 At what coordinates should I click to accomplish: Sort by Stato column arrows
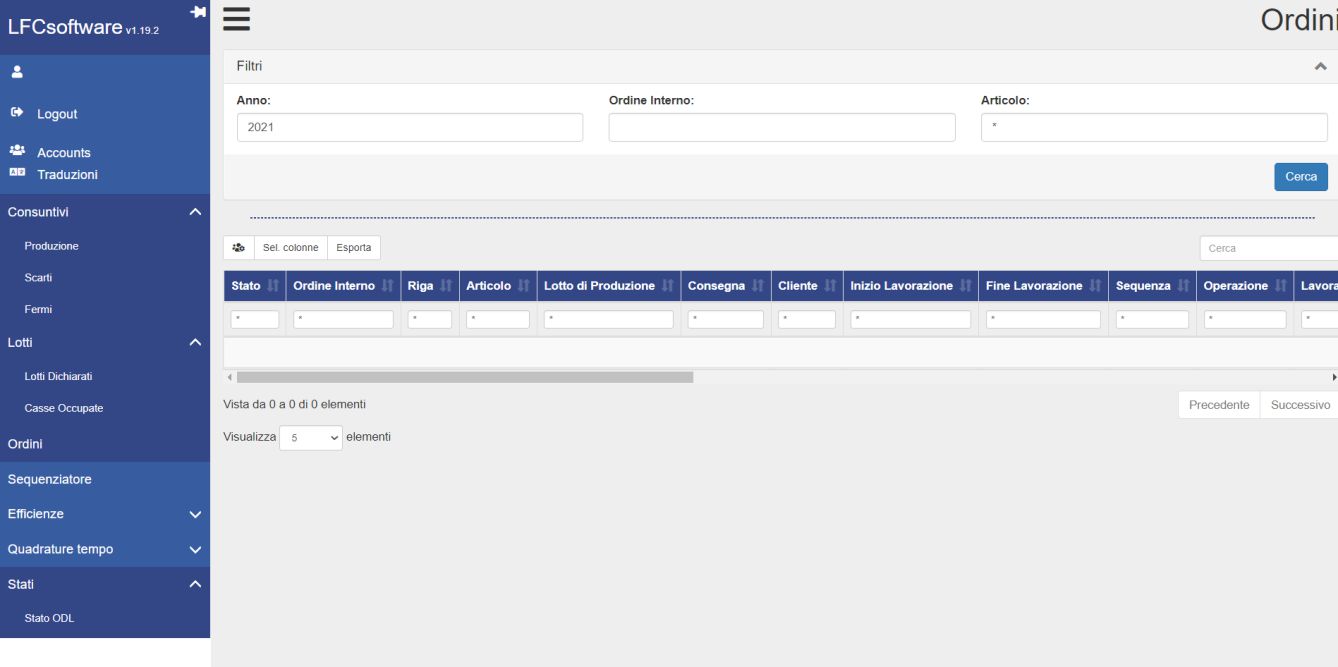tap(271, 286)
